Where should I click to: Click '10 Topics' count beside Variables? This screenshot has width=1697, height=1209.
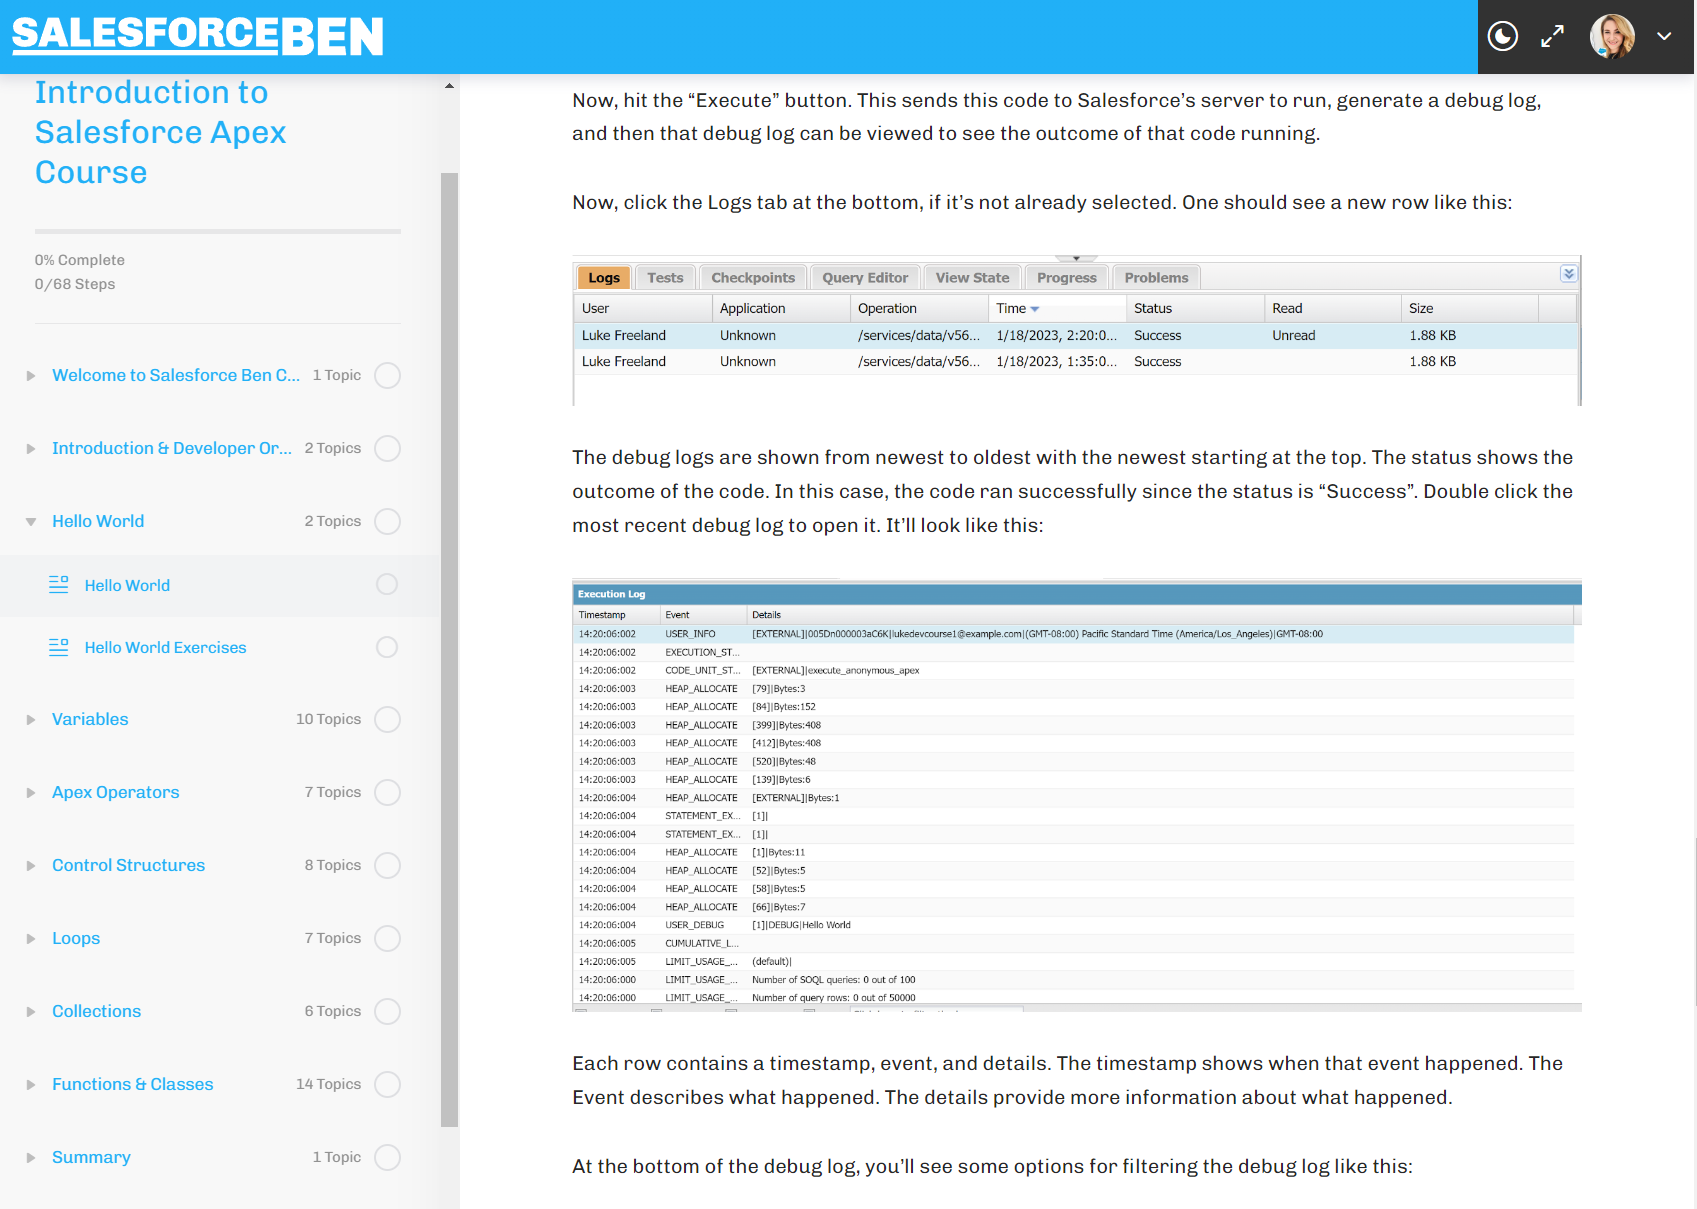pyautogui.click(x=328, y=719)
